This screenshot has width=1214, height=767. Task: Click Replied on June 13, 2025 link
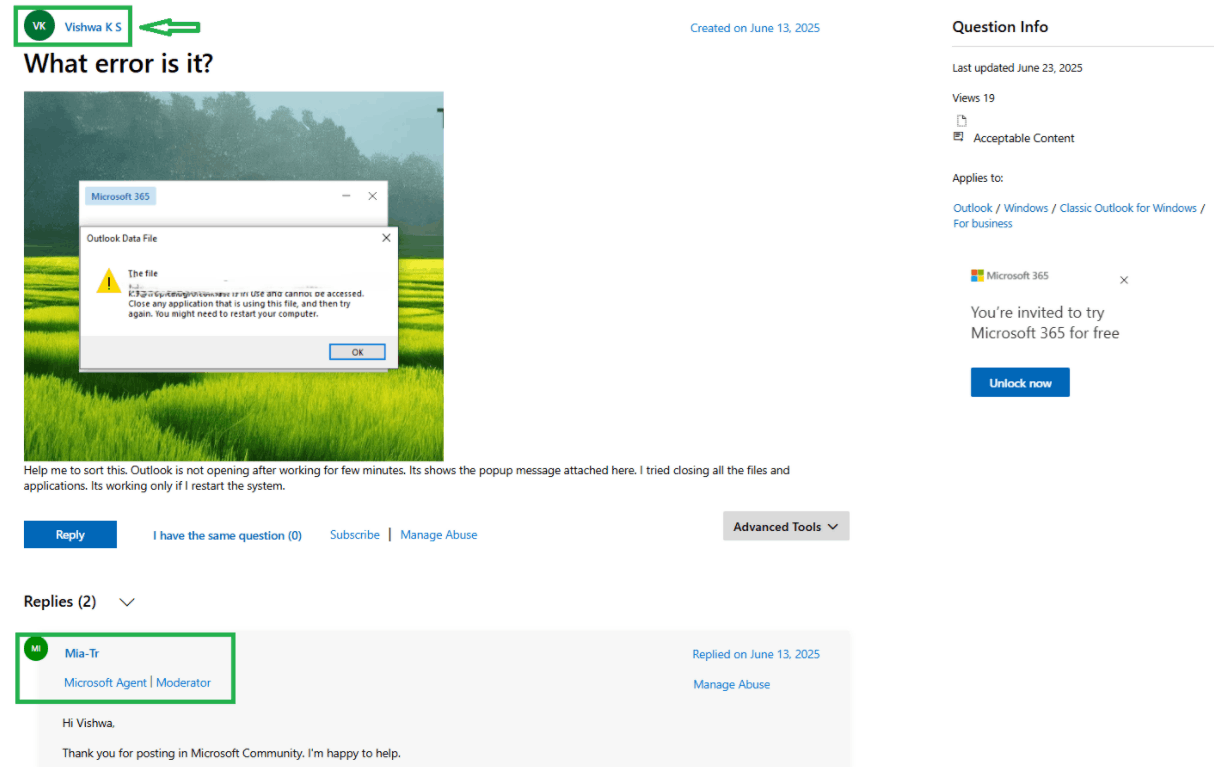click(756, 654)
